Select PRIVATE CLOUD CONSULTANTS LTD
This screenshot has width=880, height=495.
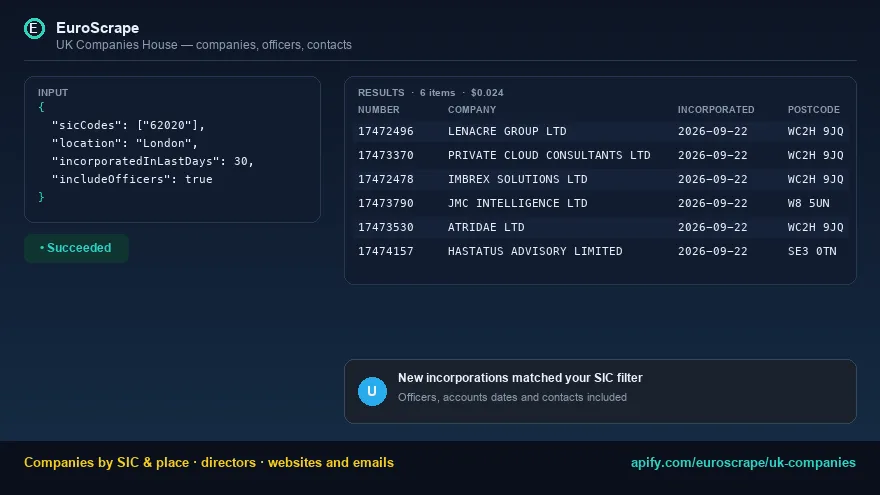point(549,155)
